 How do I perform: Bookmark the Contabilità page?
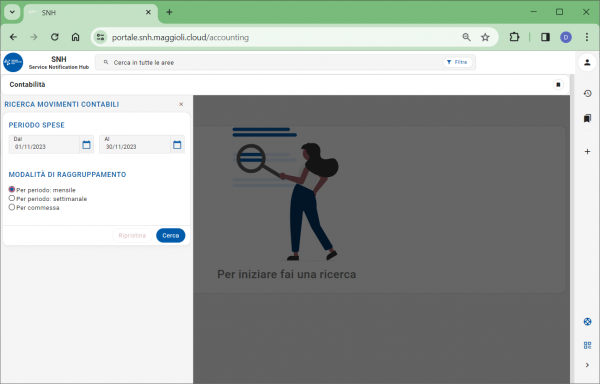[x=558, y=85]
